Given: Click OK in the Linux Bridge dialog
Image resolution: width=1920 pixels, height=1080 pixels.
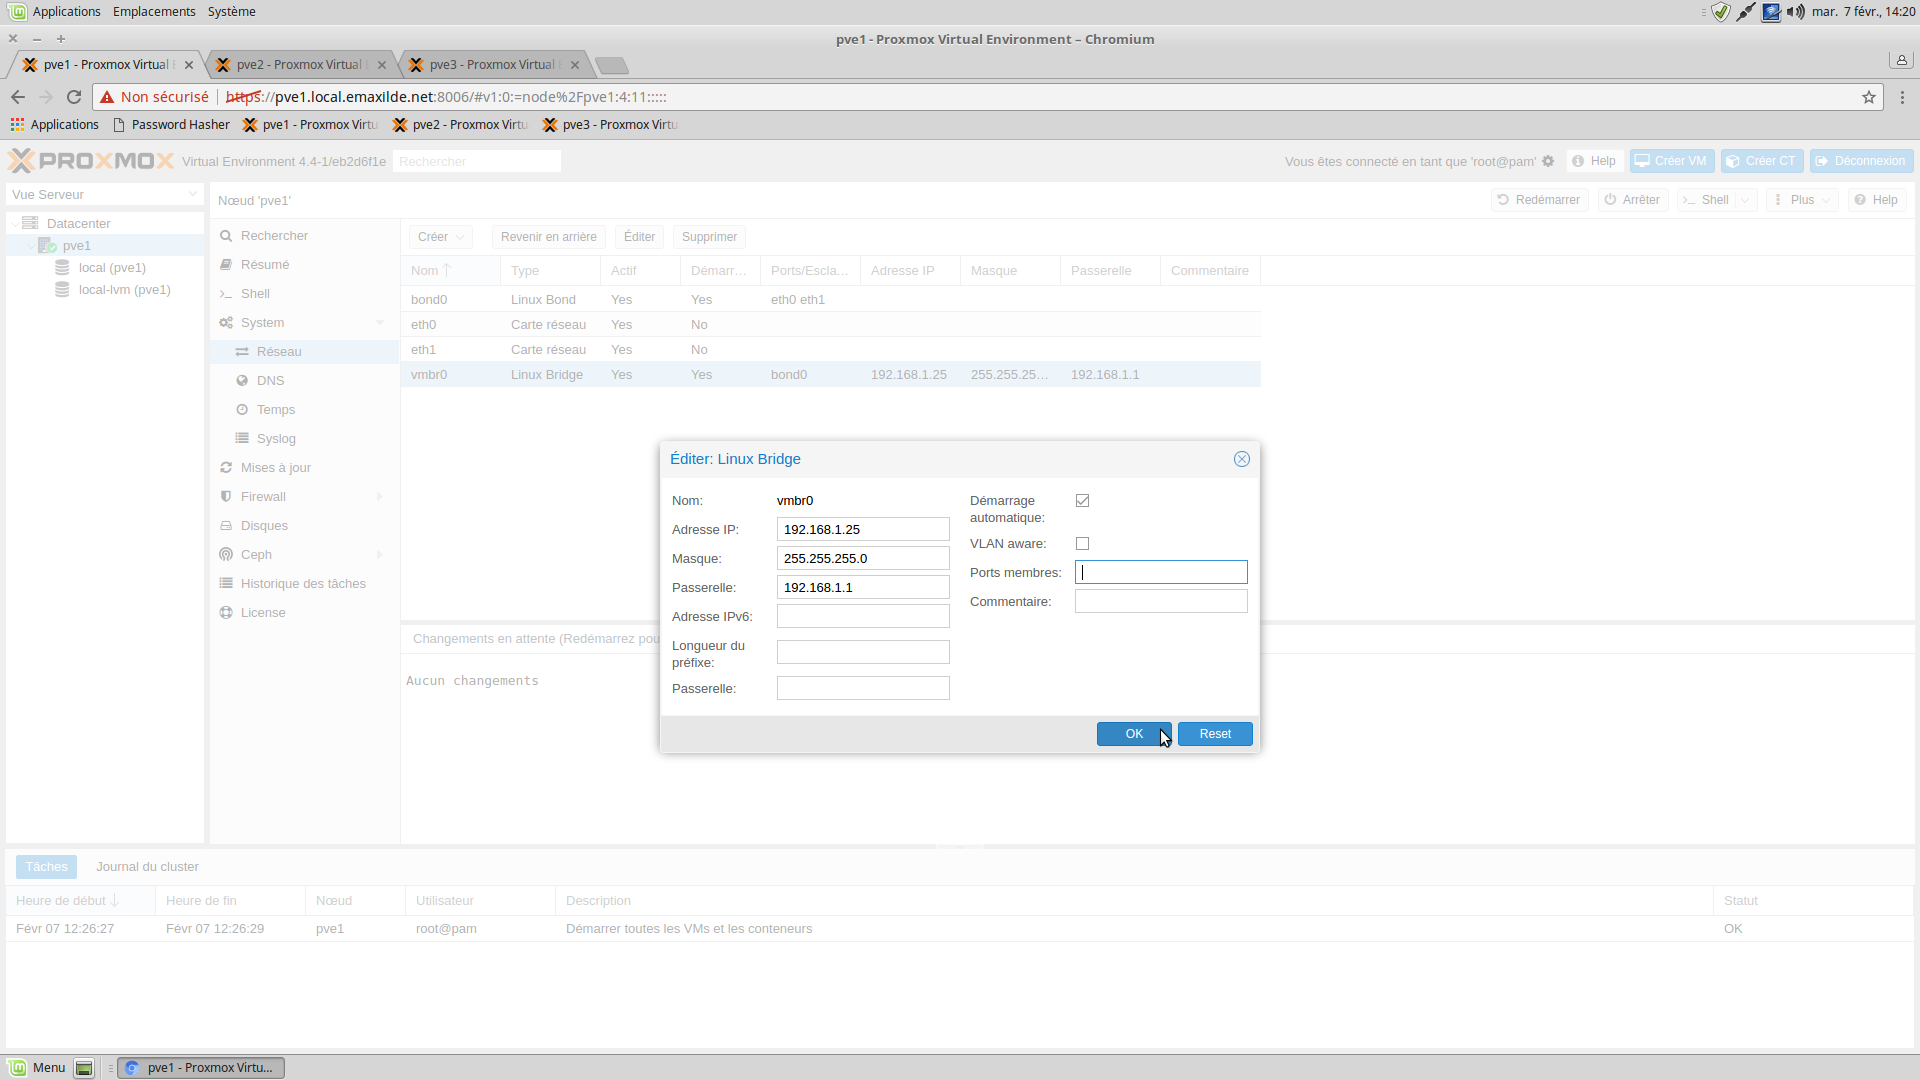Looking at the screenshot, I should coord(1134,734).
